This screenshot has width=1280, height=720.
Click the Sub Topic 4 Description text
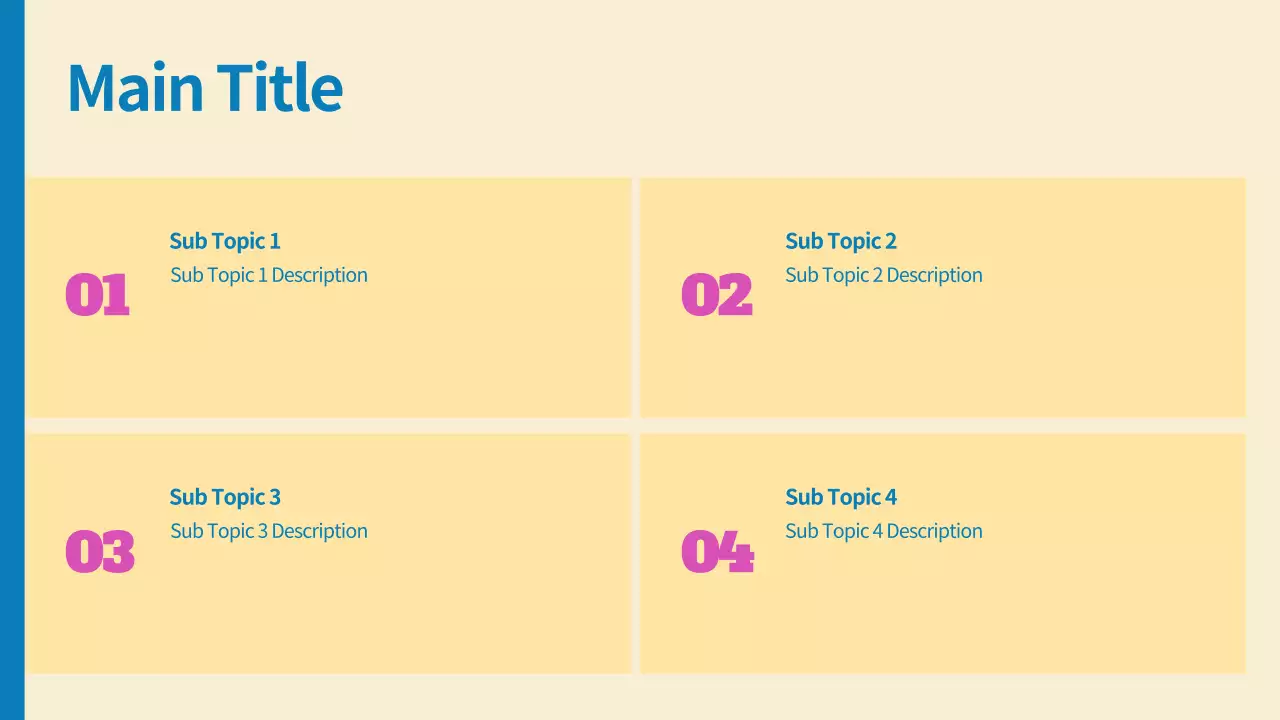coord(884,531)
